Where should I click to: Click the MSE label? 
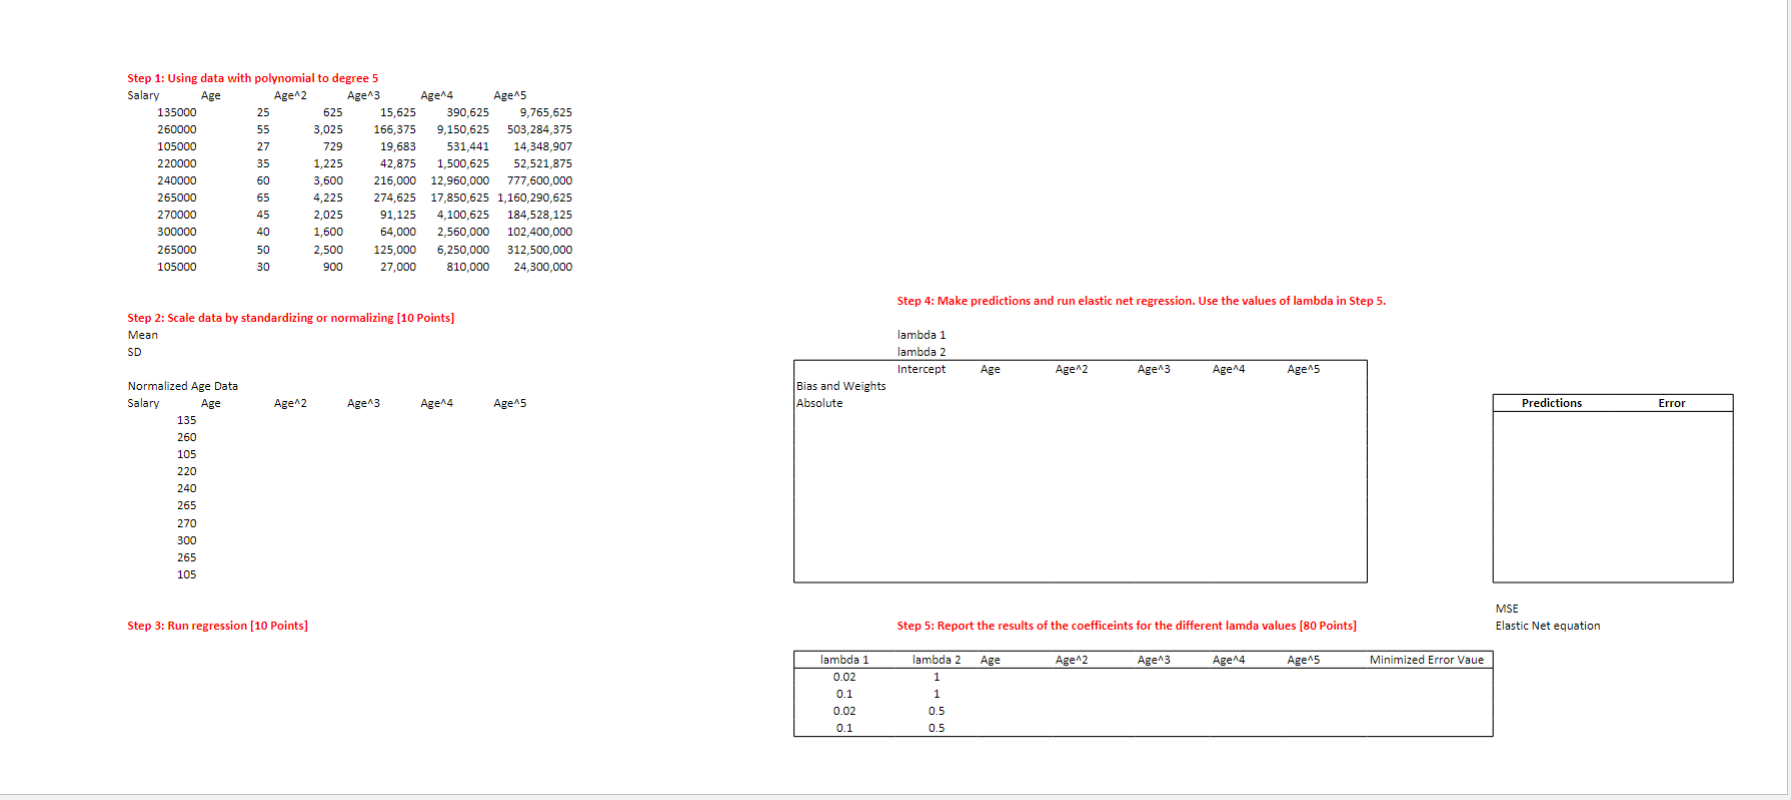[x=1507, y=608]
